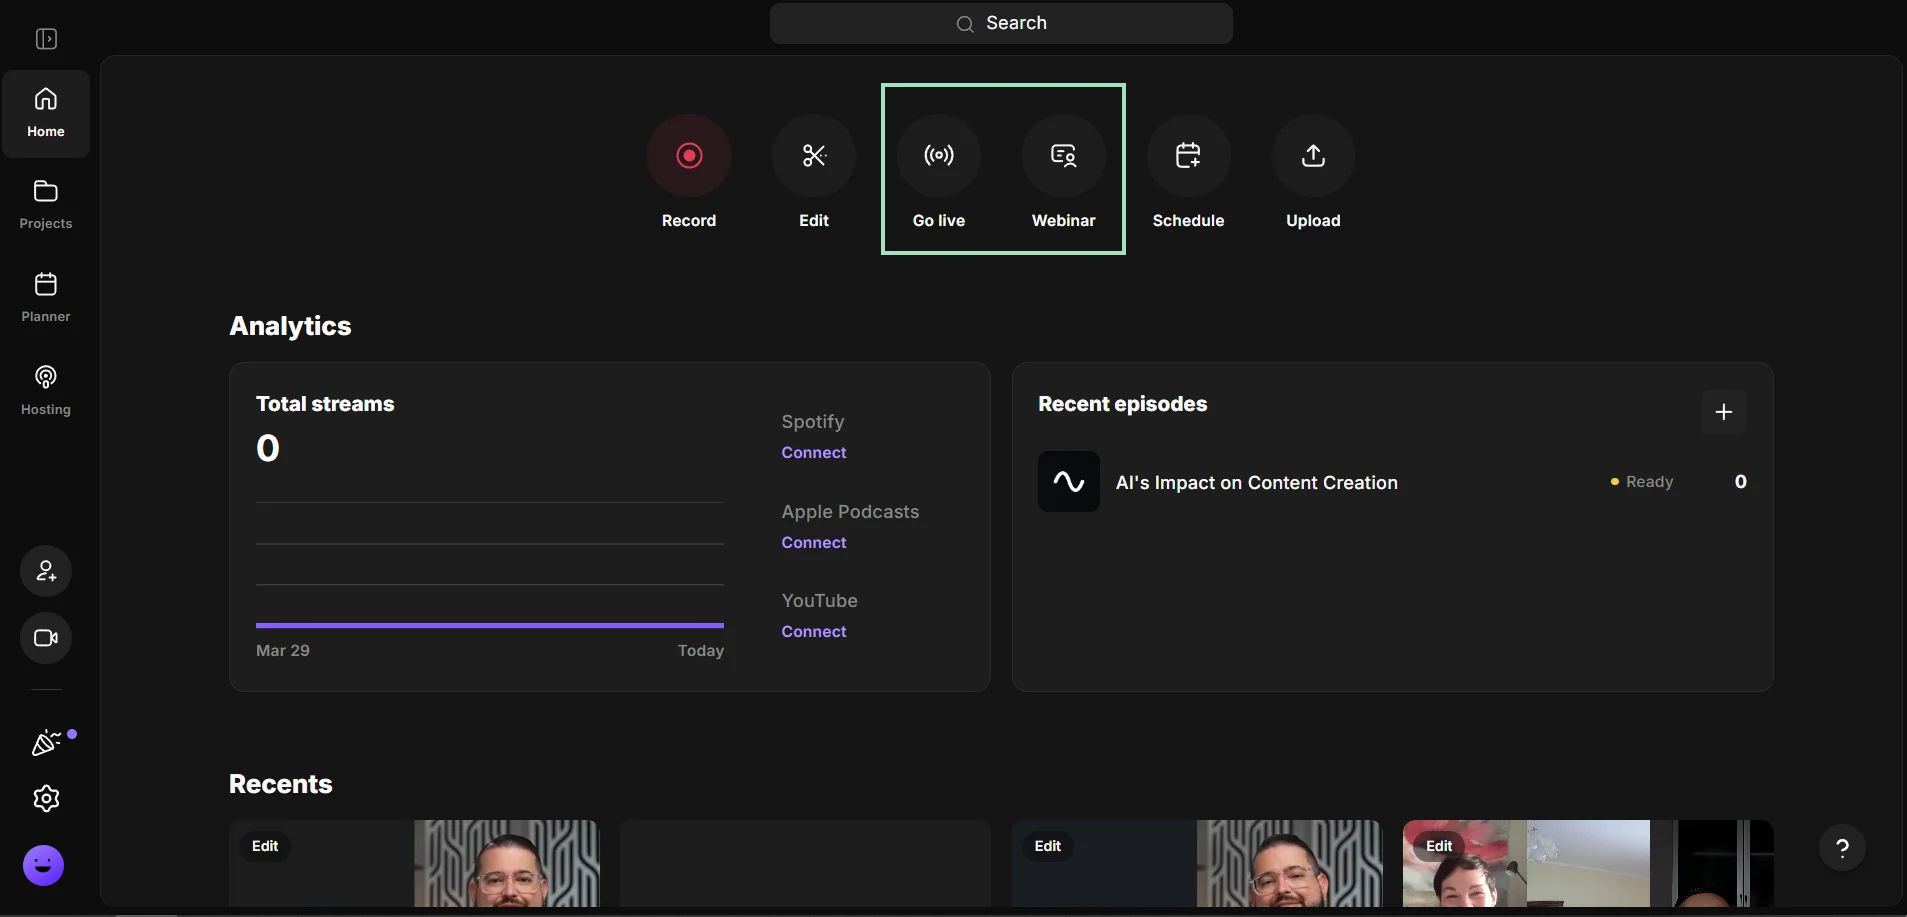Open the Hosting section in sidebar
The width and height of the screenshot is (1907, 917).
(46, 390)
